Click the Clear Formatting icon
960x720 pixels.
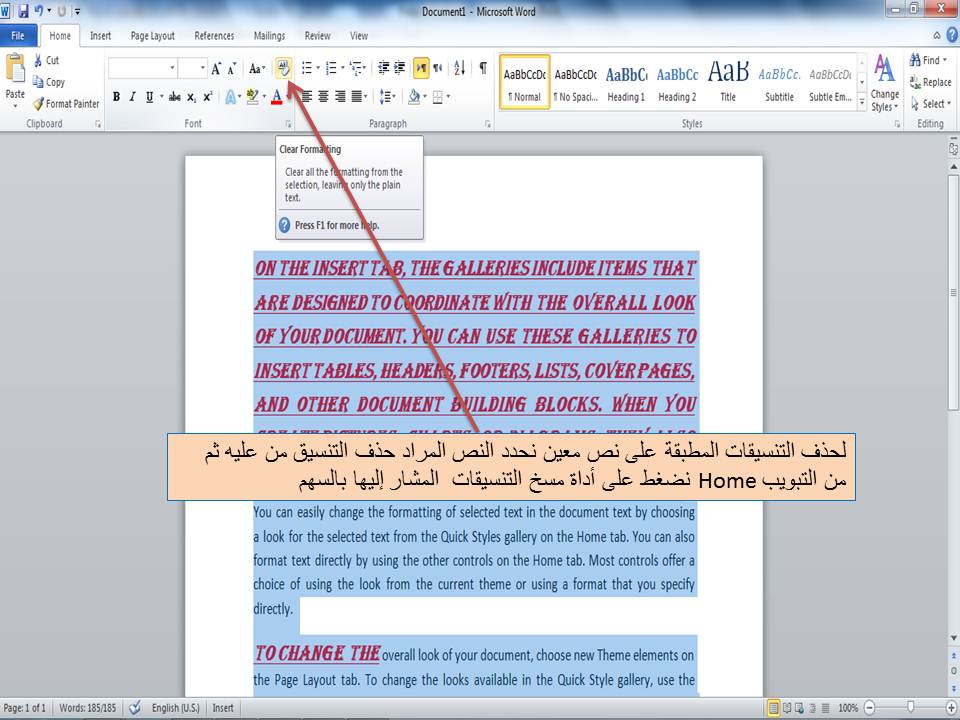pyautogui.click(x=283, y=67)
